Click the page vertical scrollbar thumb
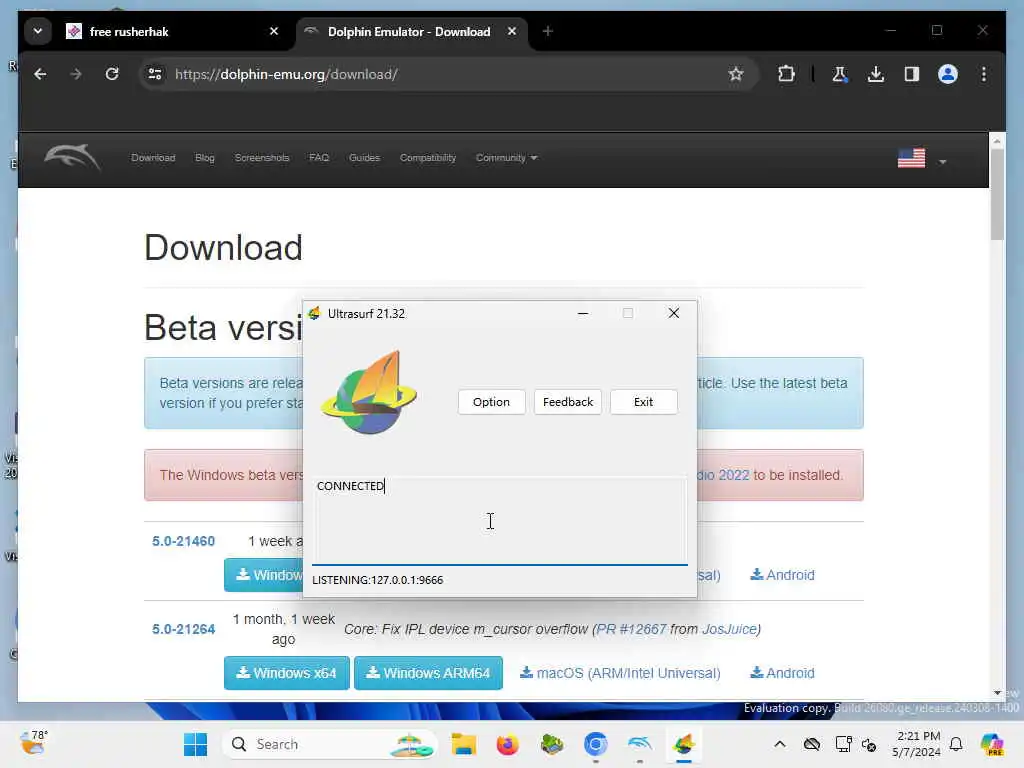This screenshot has height=768, width=1024. 997,194
